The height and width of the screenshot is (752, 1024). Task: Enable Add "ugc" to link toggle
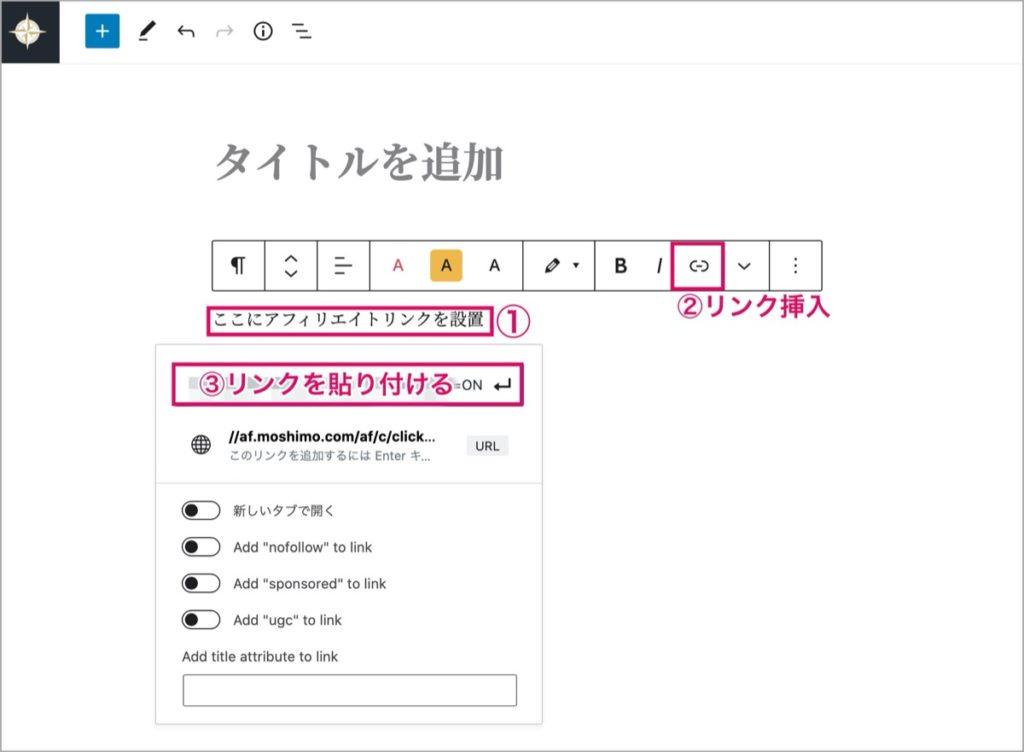coord(201,619)
